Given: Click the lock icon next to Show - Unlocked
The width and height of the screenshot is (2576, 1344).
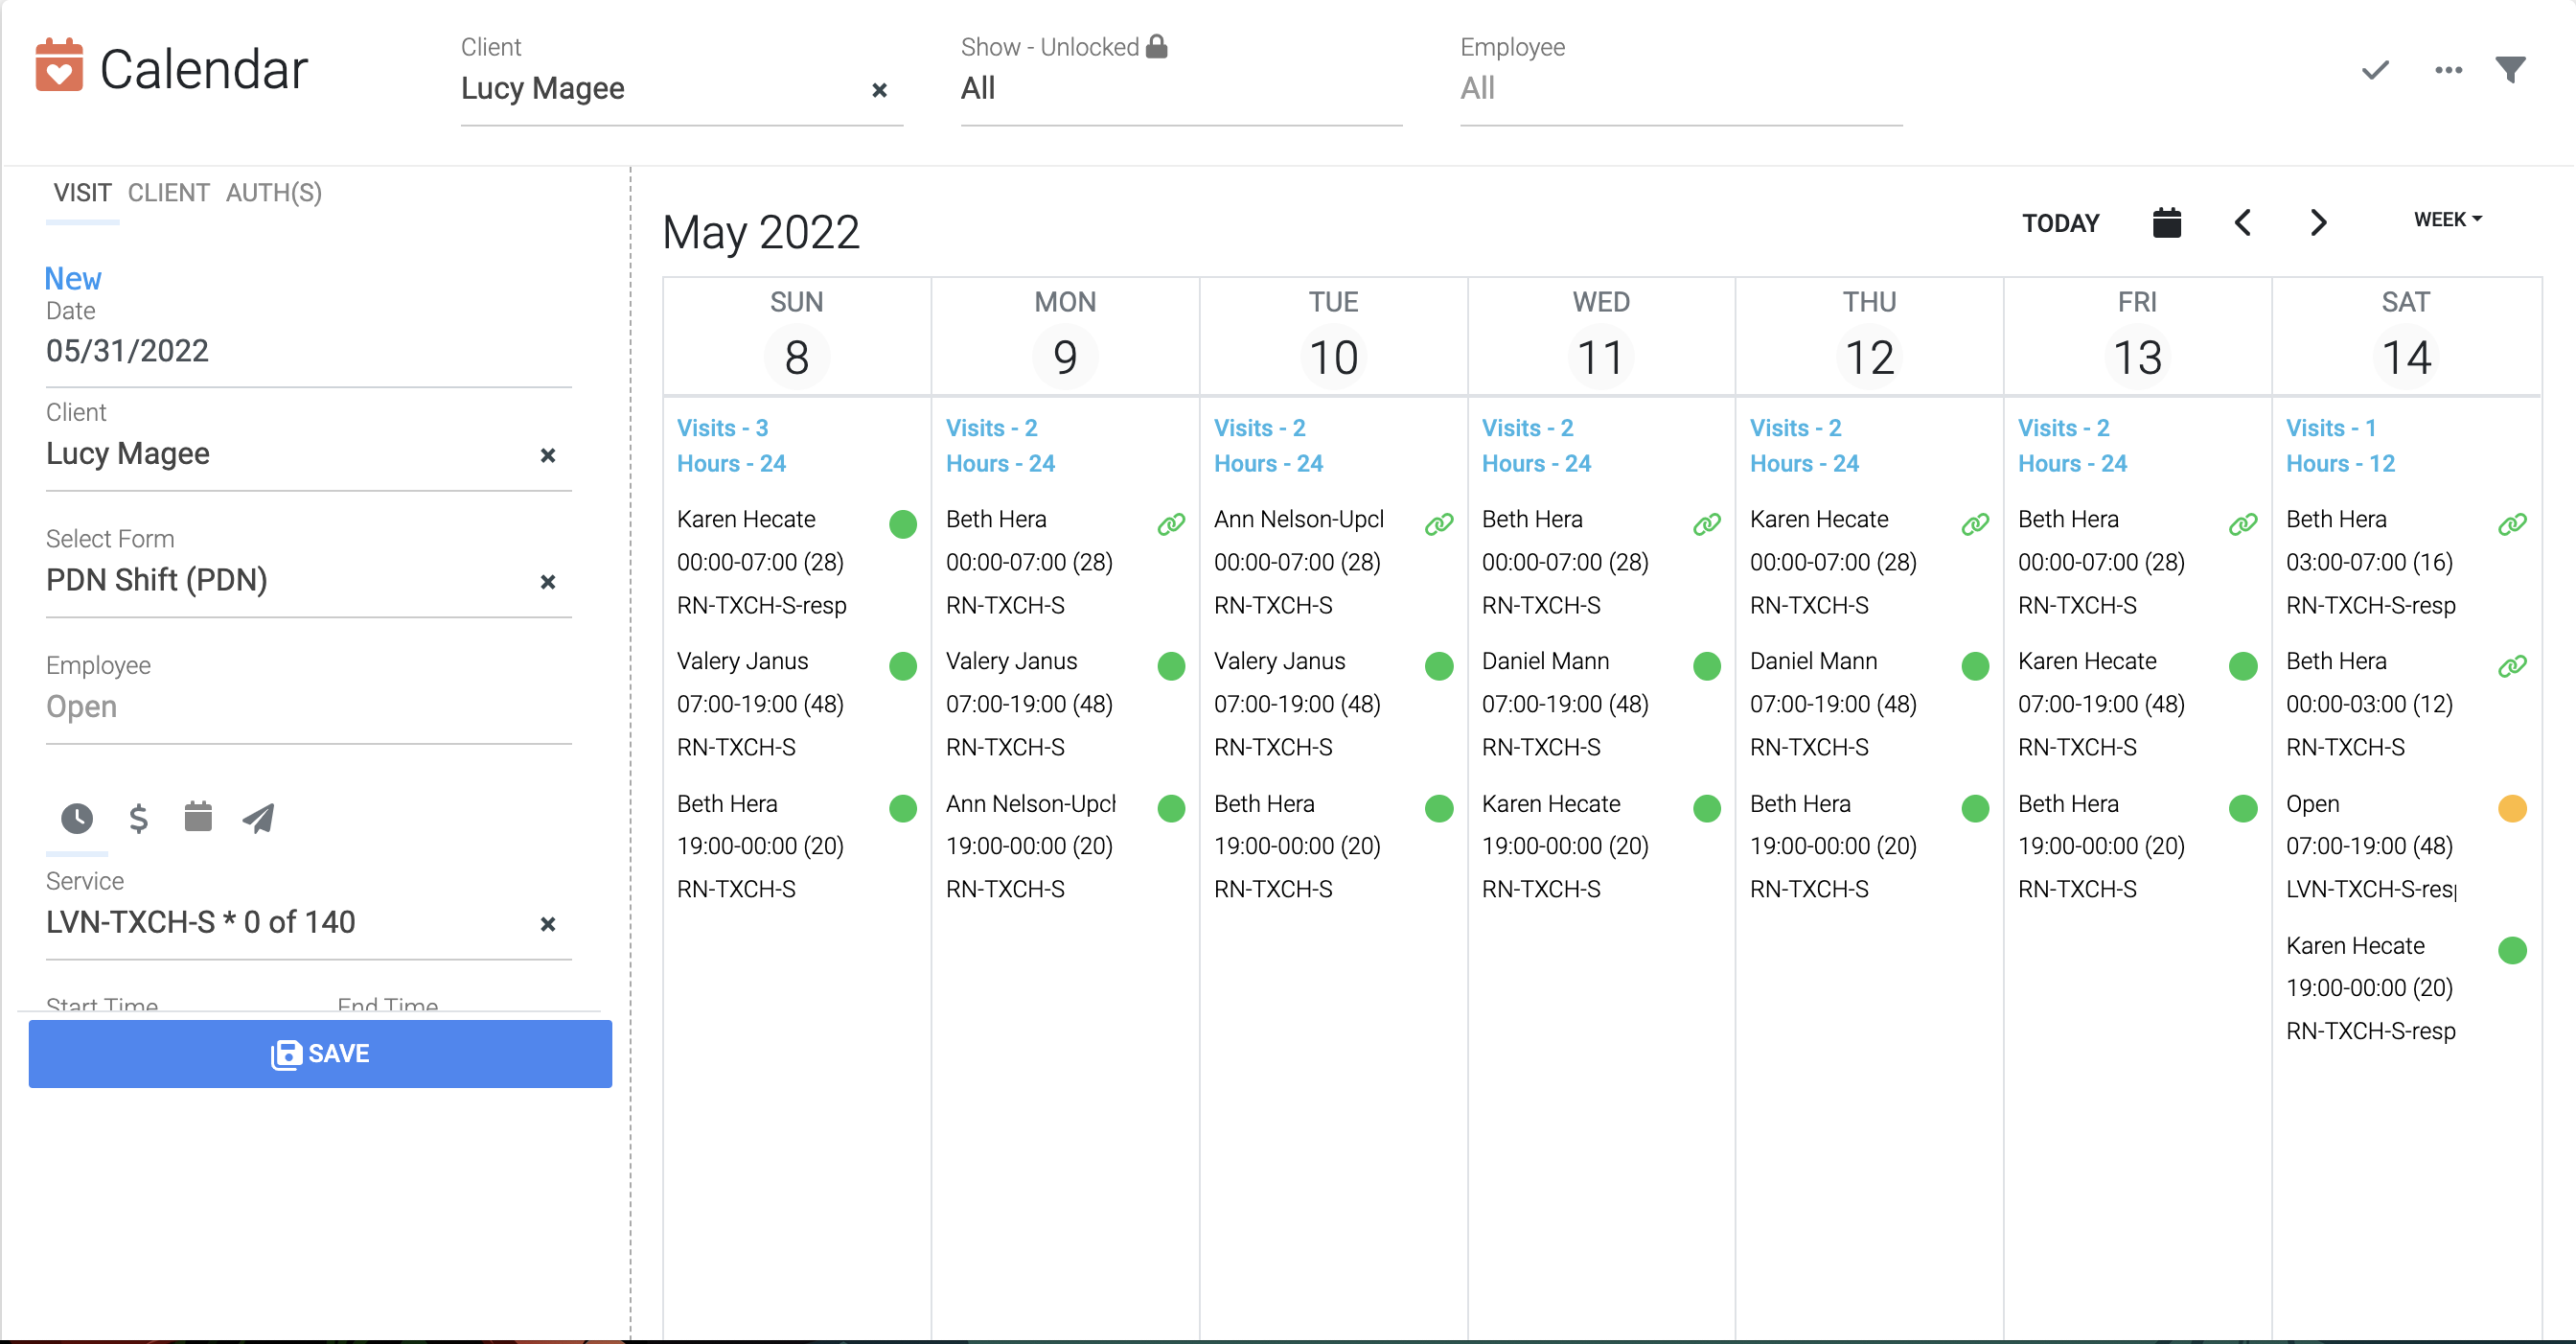Looking at the screenshot, I should click(x=1158, y=45).
